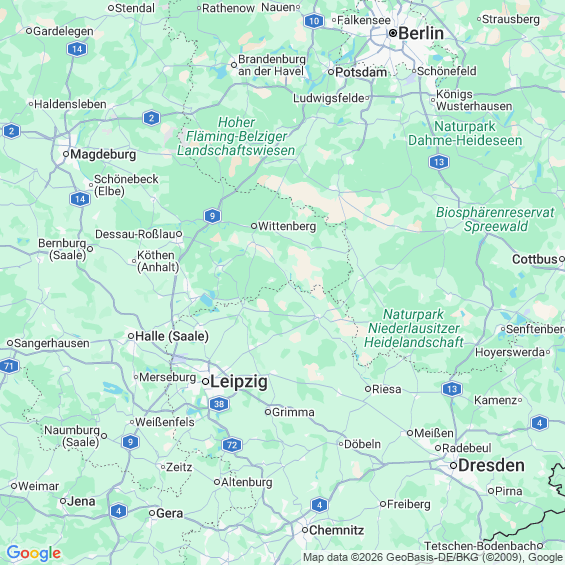Viewport: 565px width, 565px height.
Task: Open Biosphärenreservat Spreewald park label
Action: point(495,219)
